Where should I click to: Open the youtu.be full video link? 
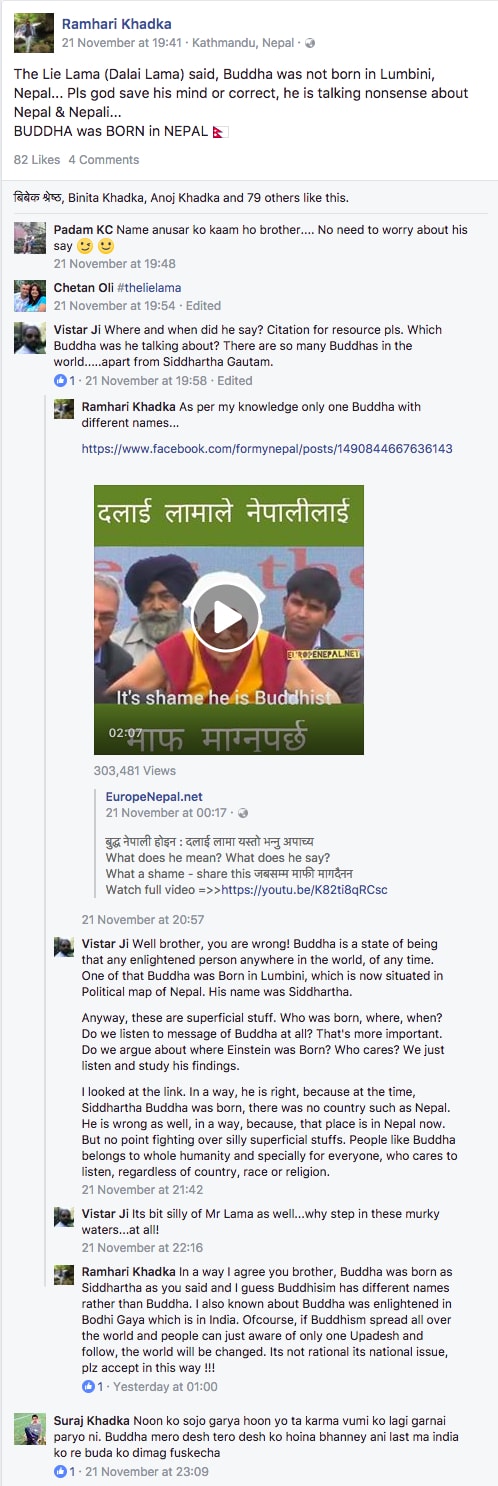304,890
